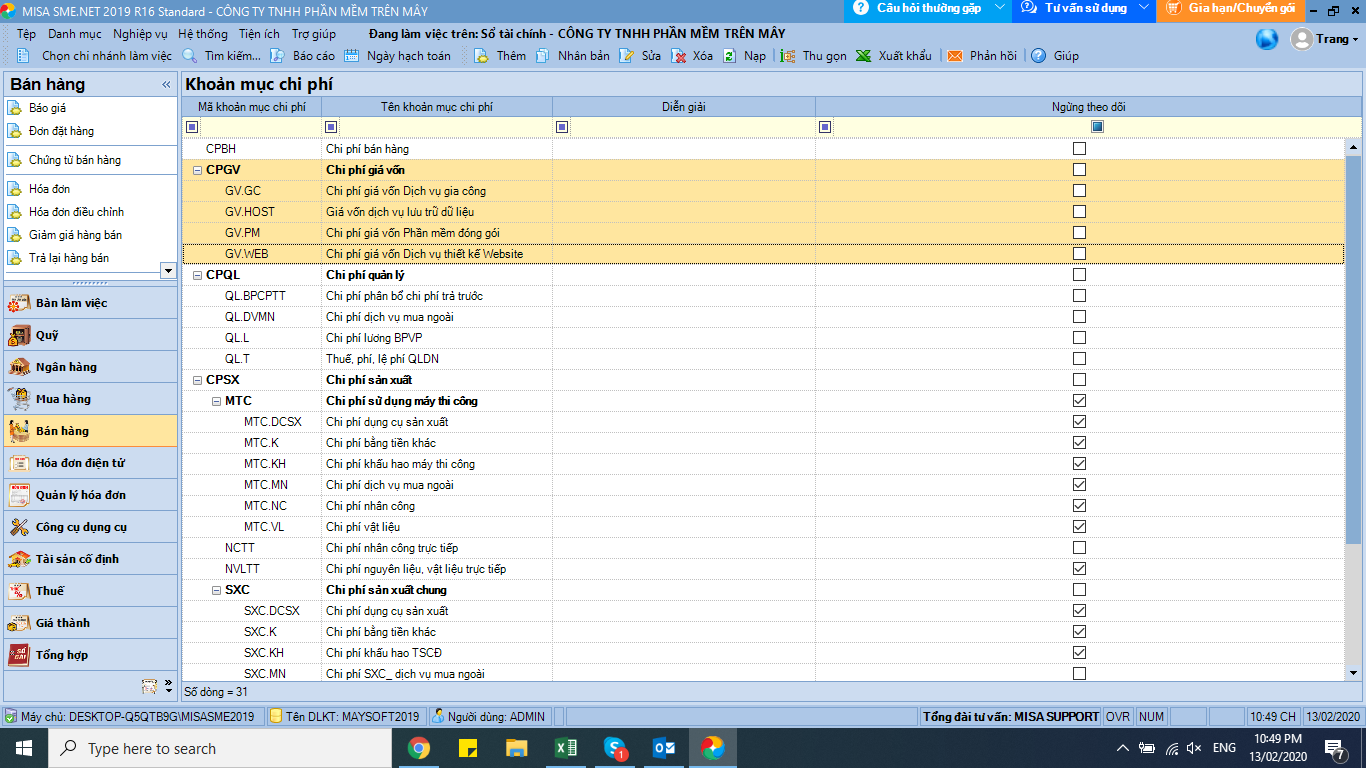Screen dimensions: 1366x768
Task: Click the Thêm (Add) toolbar icon
Action: [481, 56]
